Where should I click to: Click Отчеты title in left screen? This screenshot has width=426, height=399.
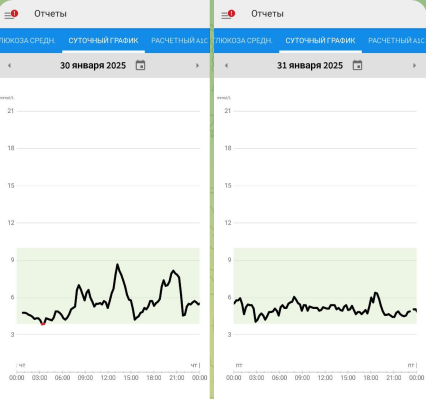[50, 14]
